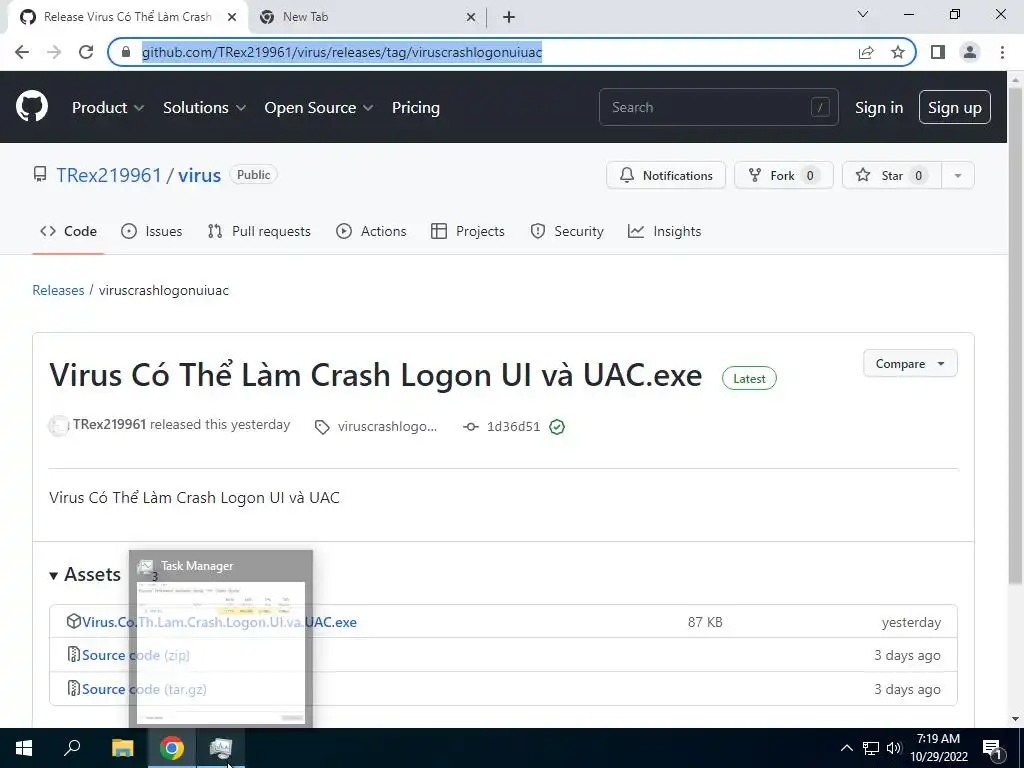Viewport: 1024px width, 768px height.
Task: Collapse the Assets section
Action: pyautogui.click(x=85, y=575)
